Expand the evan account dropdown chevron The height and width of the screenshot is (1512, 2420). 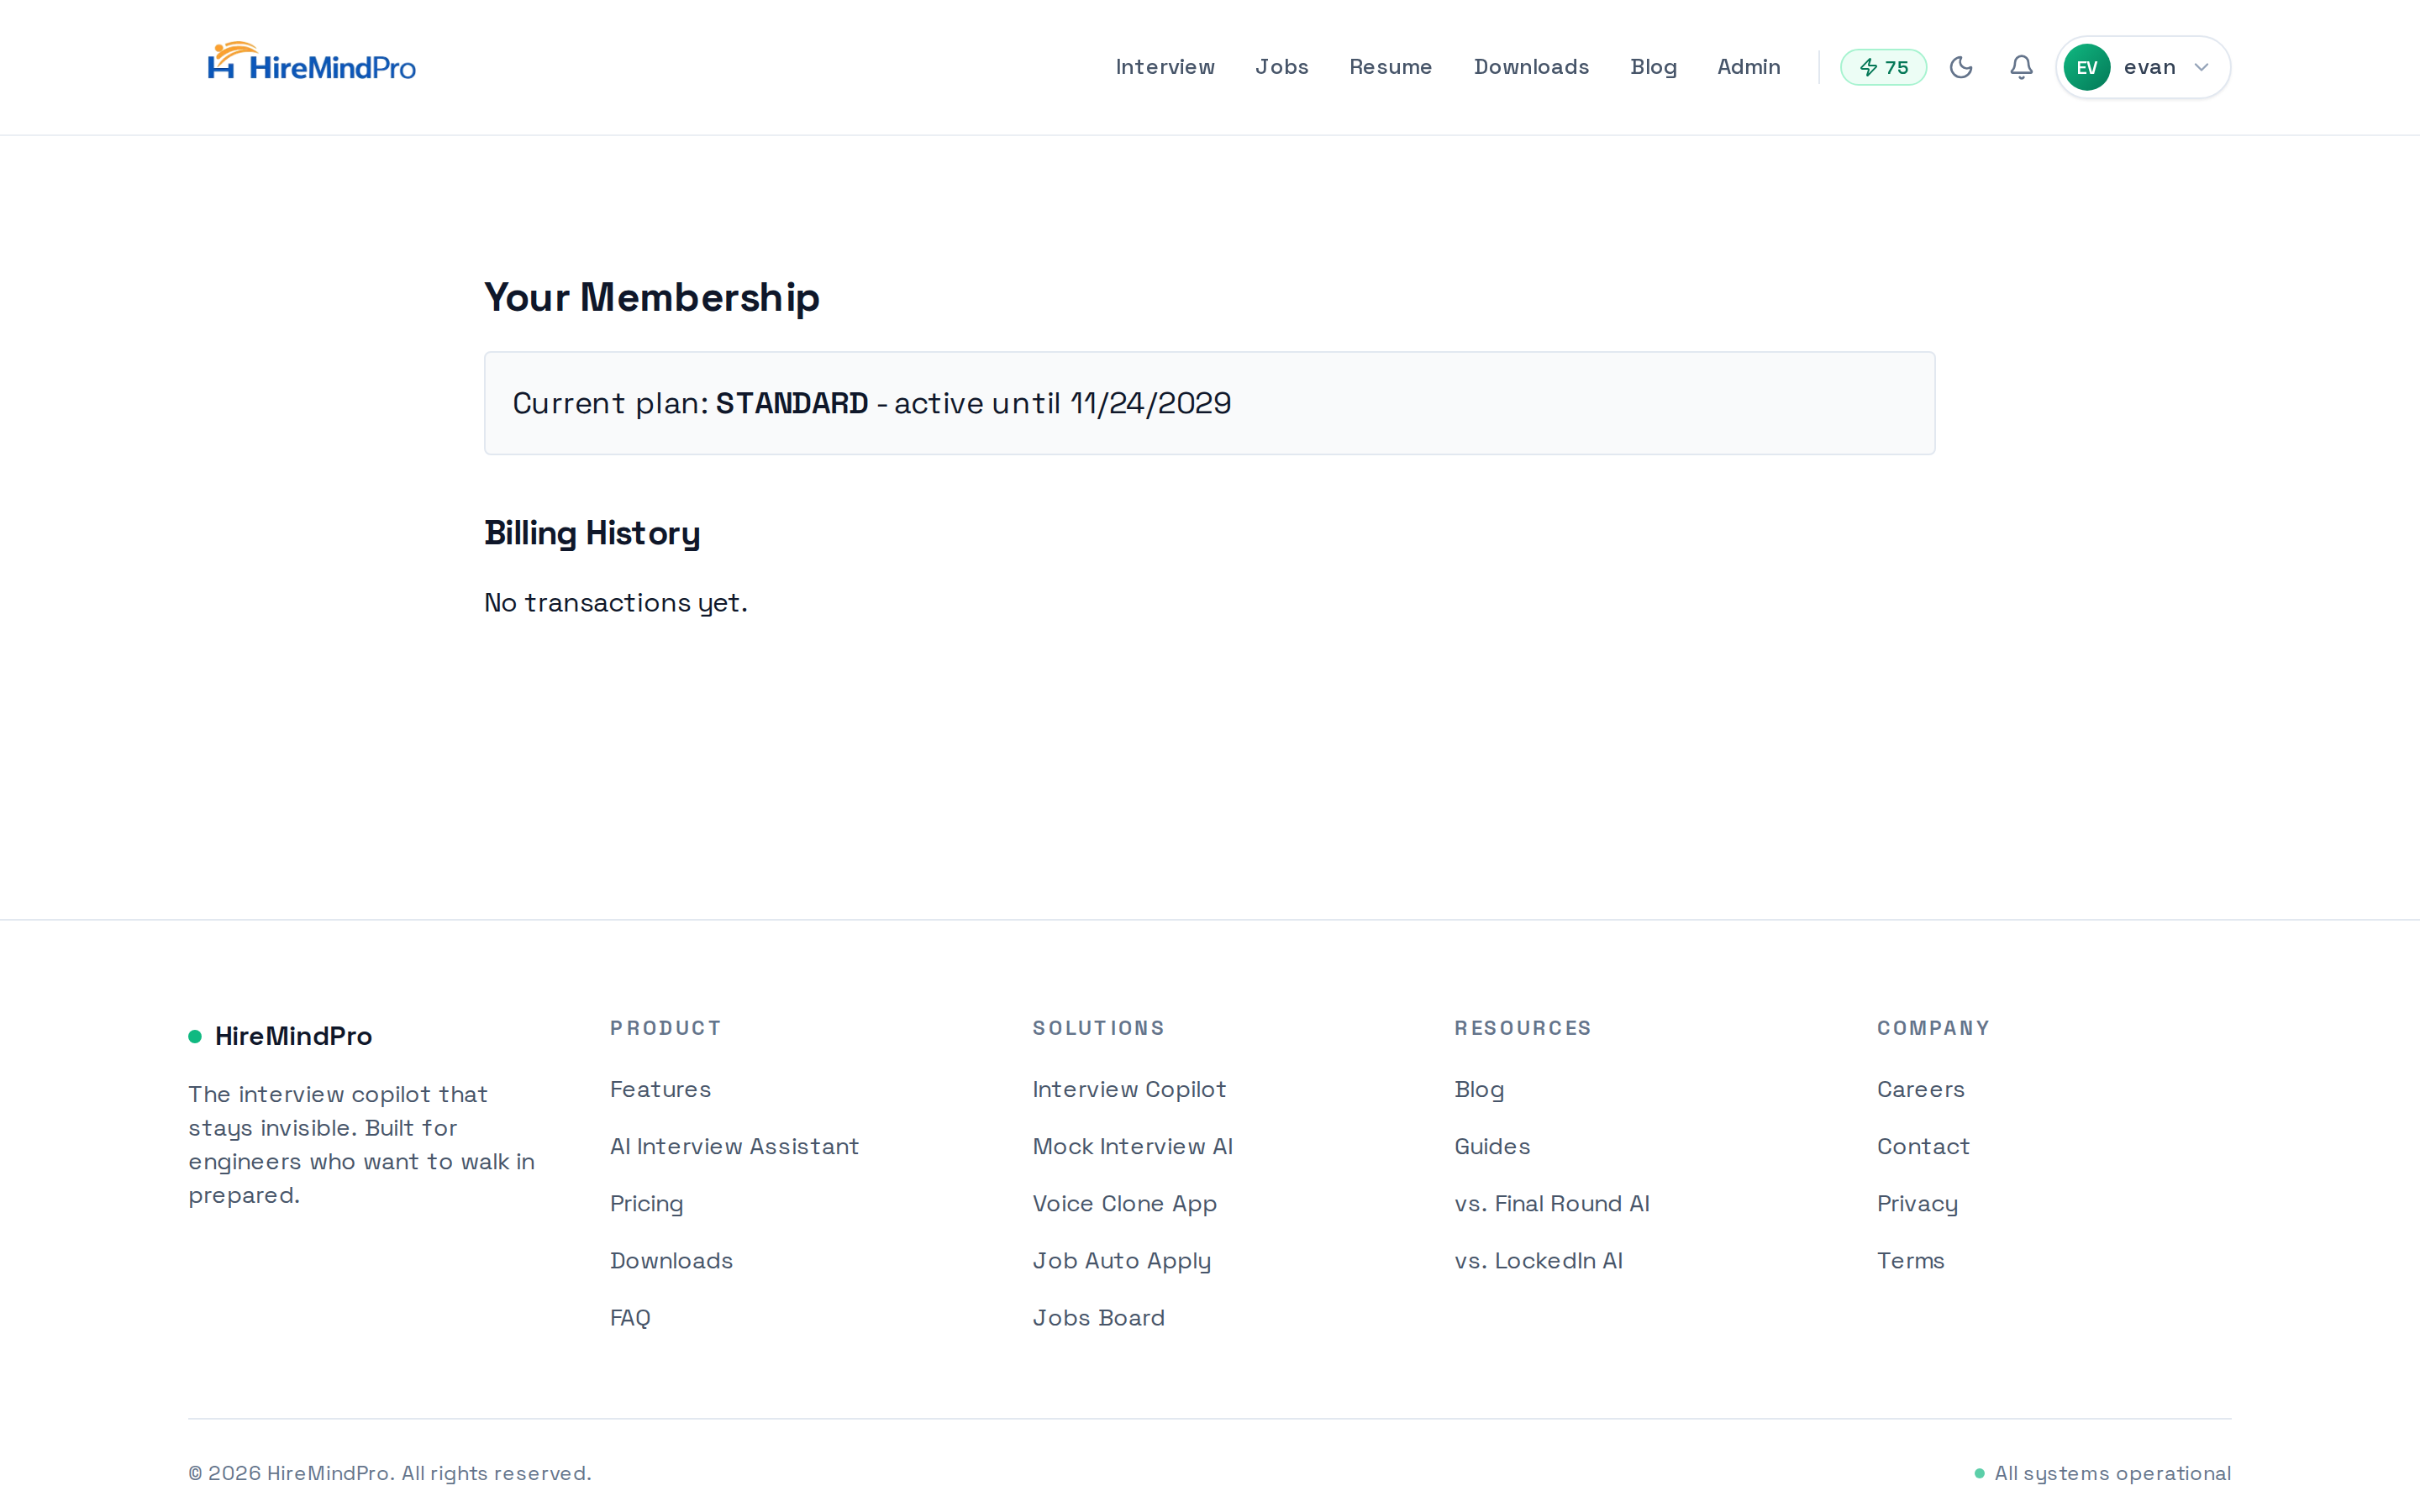(2201, 67)
